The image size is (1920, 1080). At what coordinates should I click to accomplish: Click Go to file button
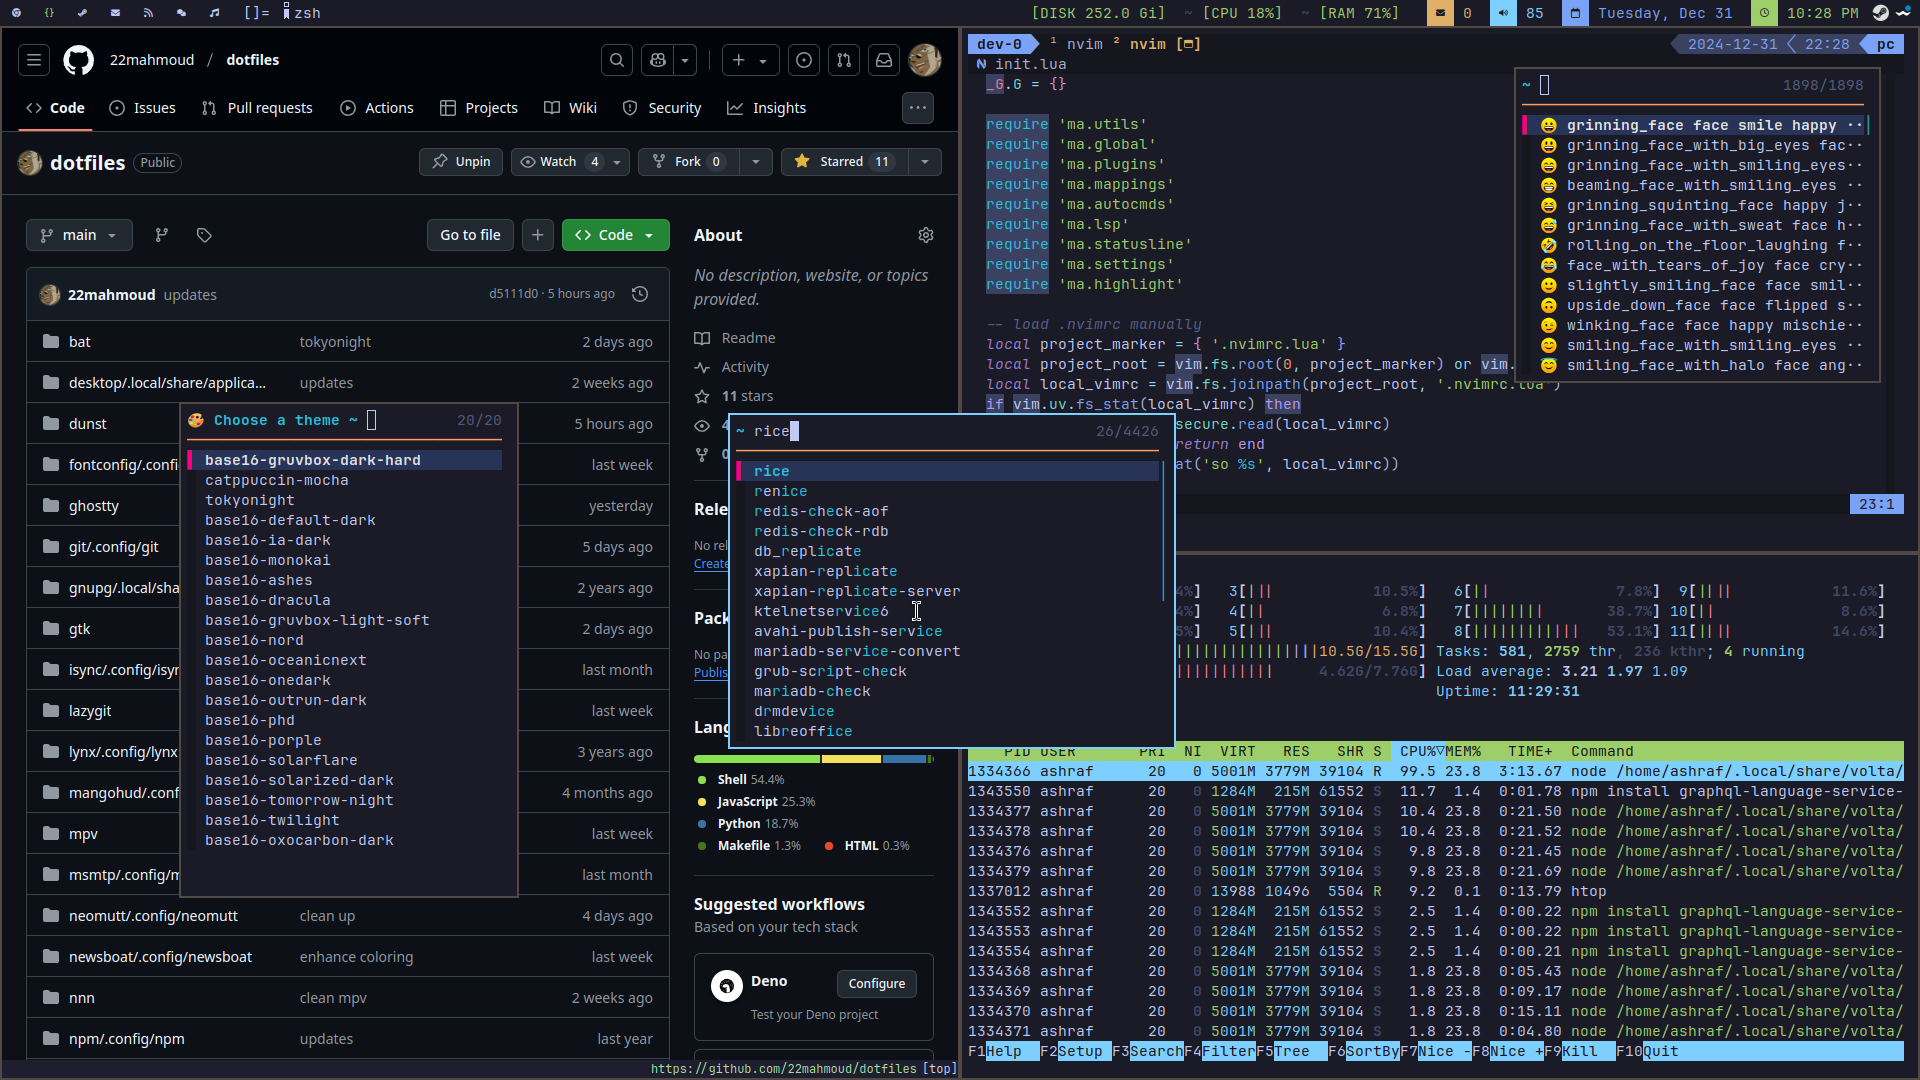470,235
